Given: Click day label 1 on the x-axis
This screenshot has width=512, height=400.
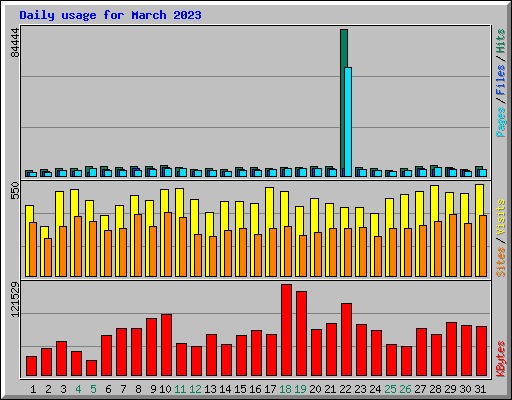Looking at the screenshot, I should point(33,389).
